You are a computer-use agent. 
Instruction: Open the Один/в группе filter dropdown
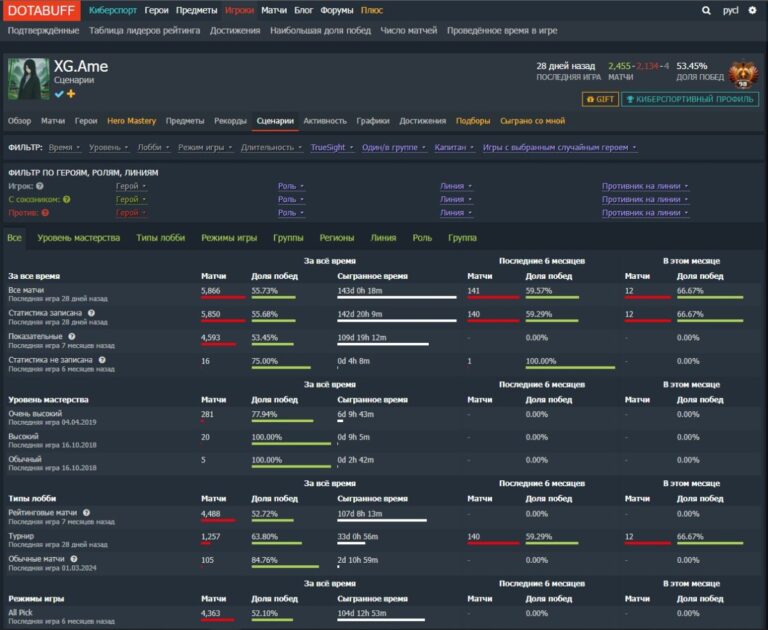click(394, 147)
